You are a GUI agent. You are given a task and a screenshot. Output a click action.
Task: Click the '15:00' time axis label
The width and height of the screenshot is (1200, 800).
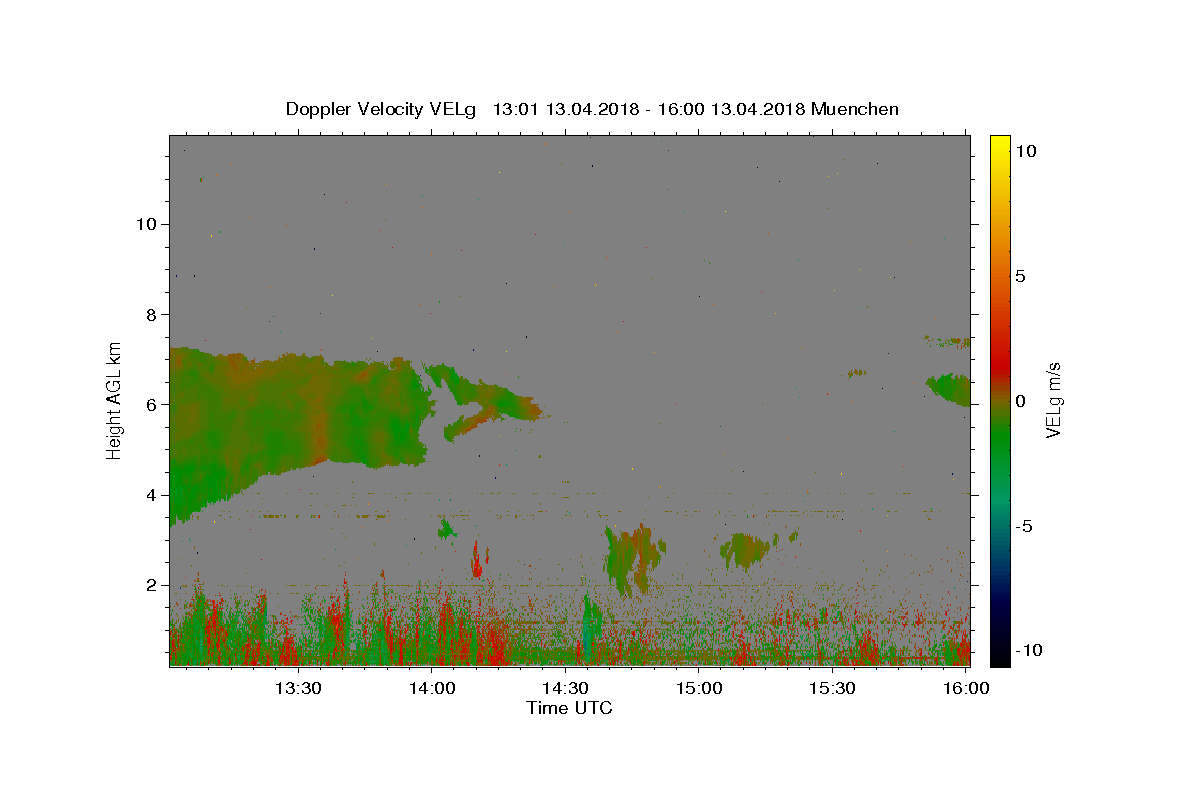point(699,689)
